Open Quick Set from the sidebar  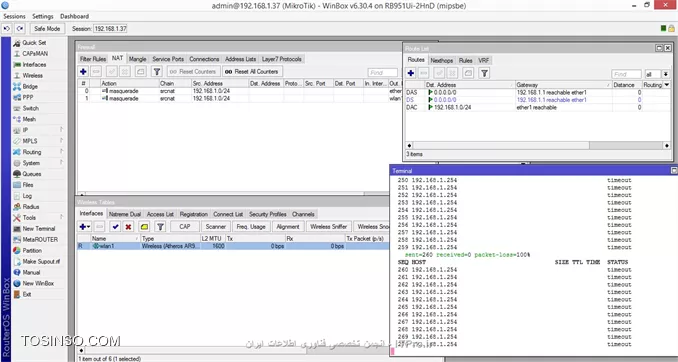click(34, 43)
